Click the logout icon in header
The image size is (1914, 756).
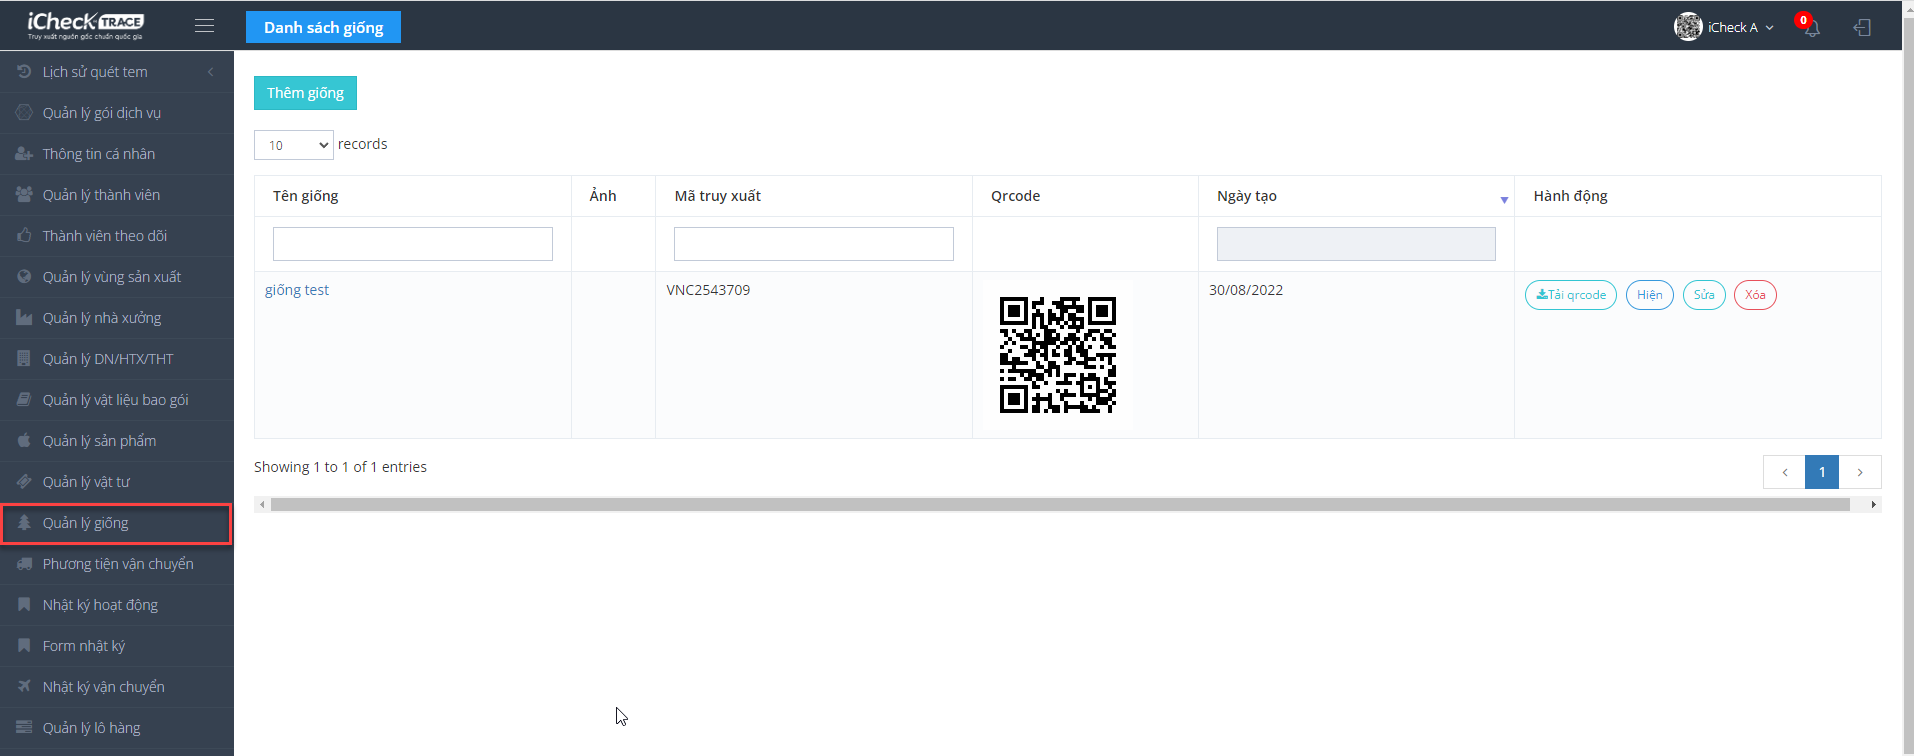[1862, 27]
